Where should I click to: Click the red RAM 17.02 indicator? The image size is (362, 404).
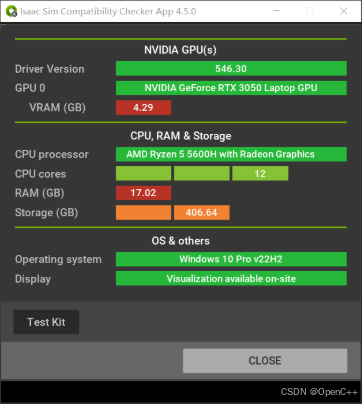click(x=143, y=193)
